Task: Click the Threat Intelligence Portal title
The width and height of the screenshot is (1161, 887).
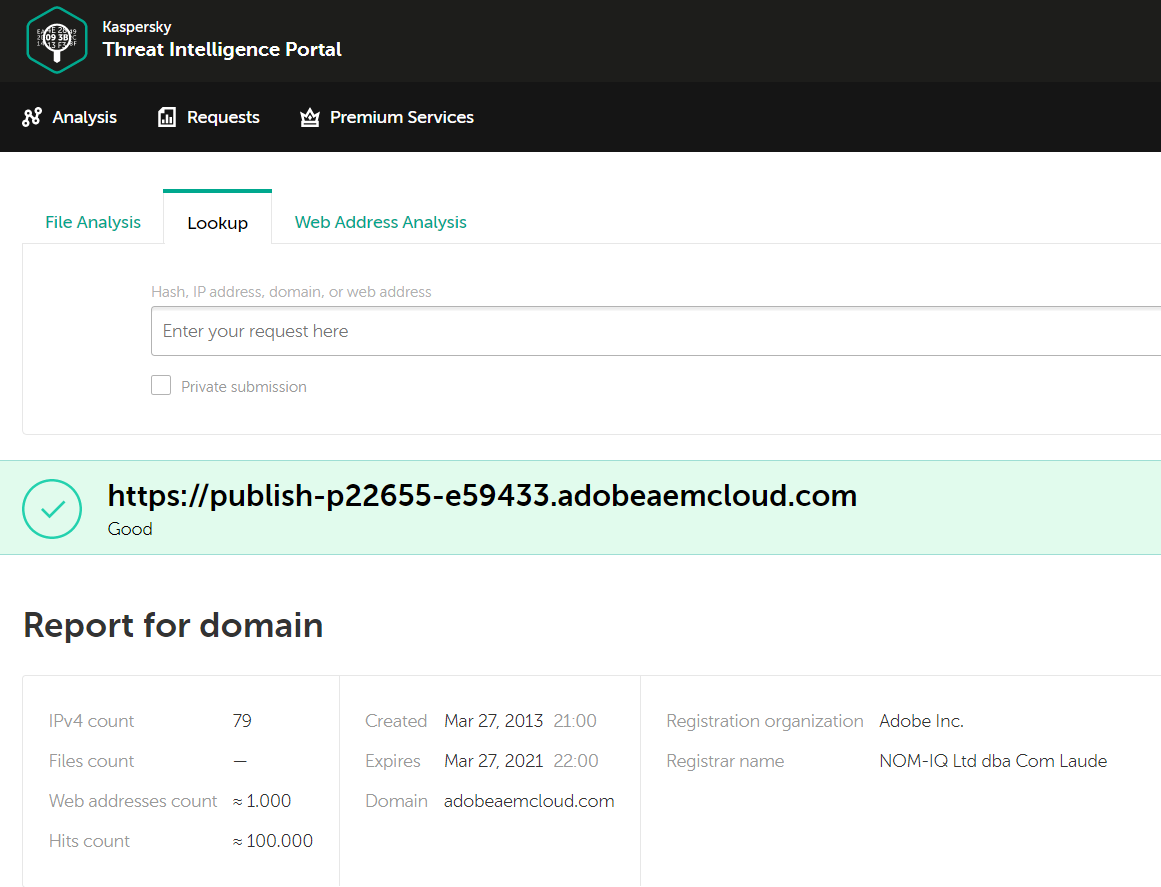Action: [222, 50]
